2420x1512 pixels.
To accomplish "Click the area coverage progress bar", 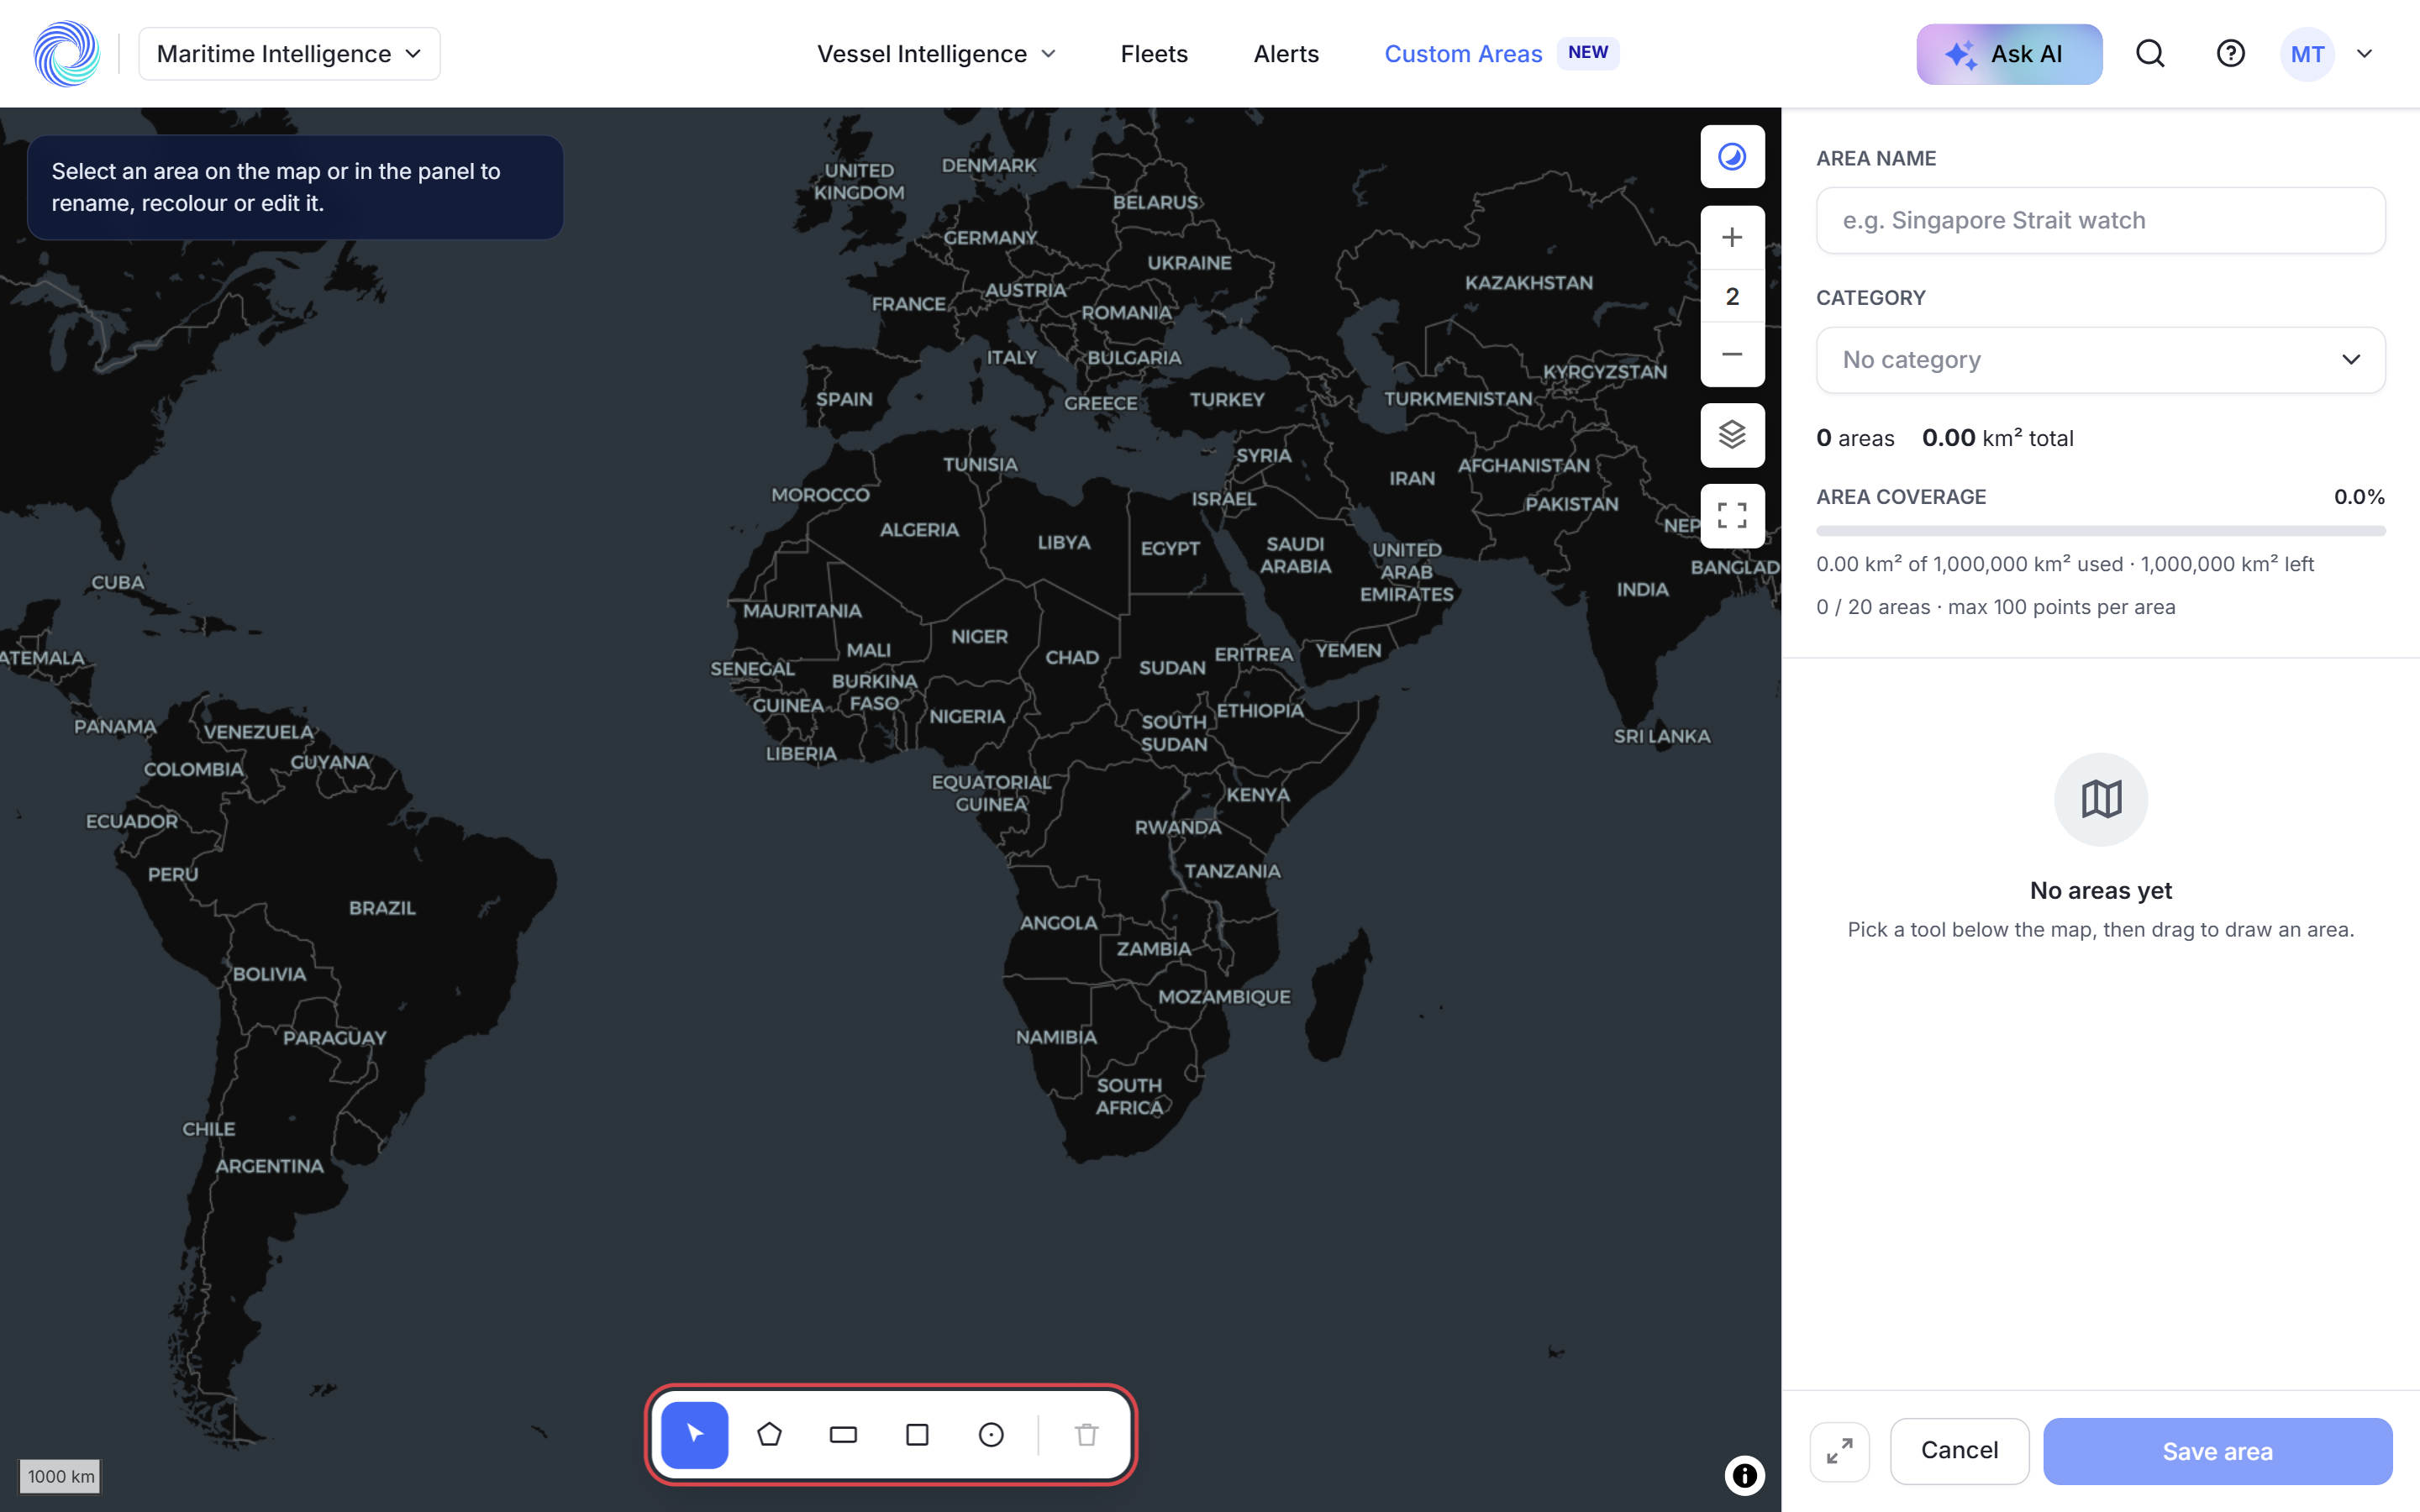I will (2100, 531).
